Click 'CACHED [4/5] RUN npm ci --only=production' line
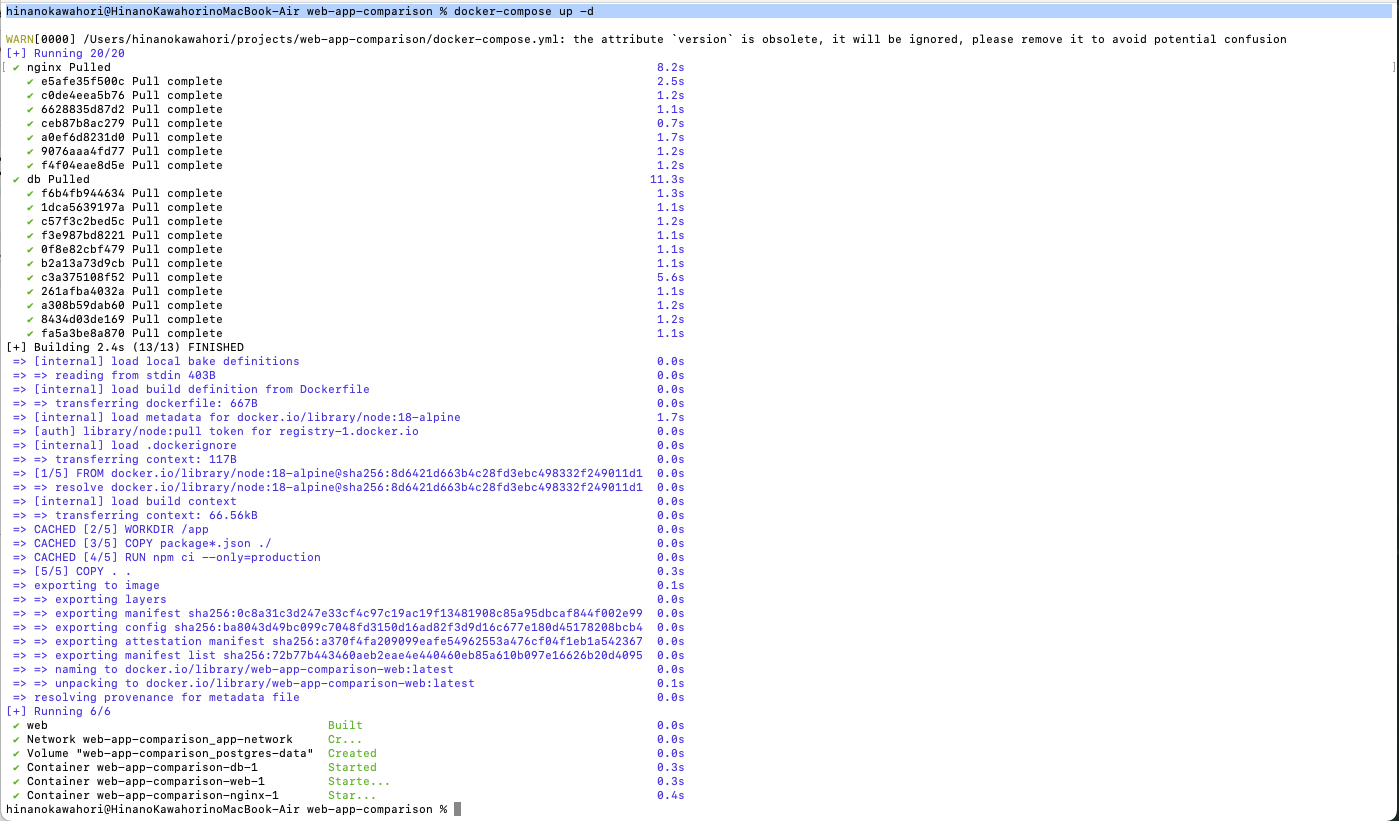 167,557
